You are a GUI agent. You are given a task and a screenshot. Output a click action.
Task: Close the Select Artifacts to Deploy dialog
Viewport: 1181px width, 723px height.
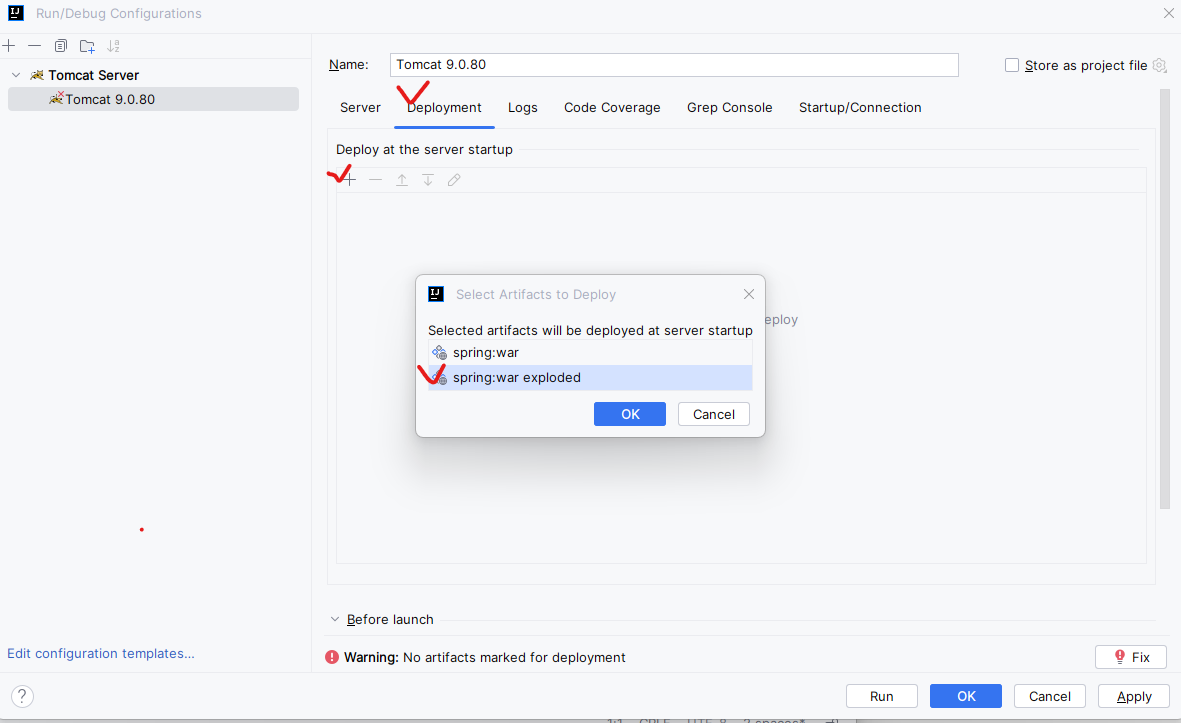tap(749, 294)
